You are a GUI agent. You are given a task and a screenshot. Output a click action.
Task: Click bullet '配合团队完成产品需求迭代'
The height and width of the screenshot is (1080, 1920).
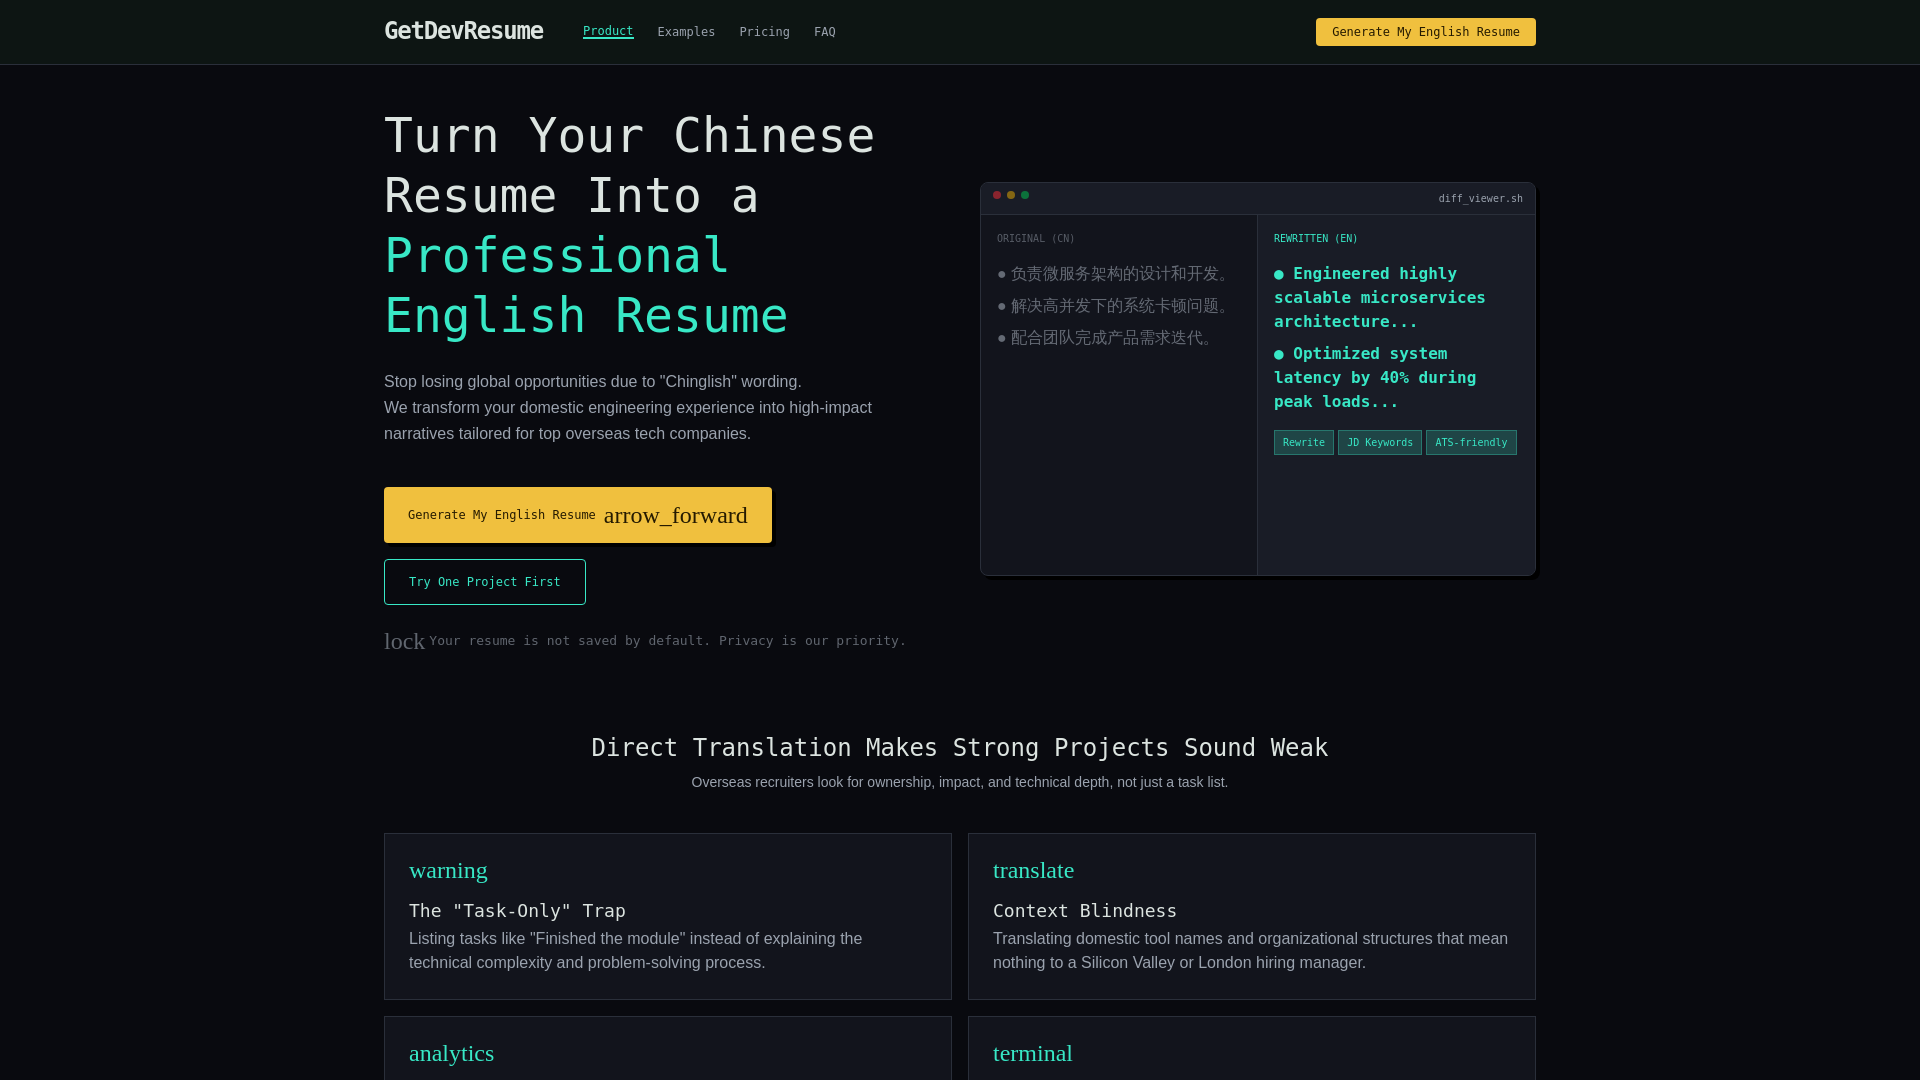(x=1107, y=338)
